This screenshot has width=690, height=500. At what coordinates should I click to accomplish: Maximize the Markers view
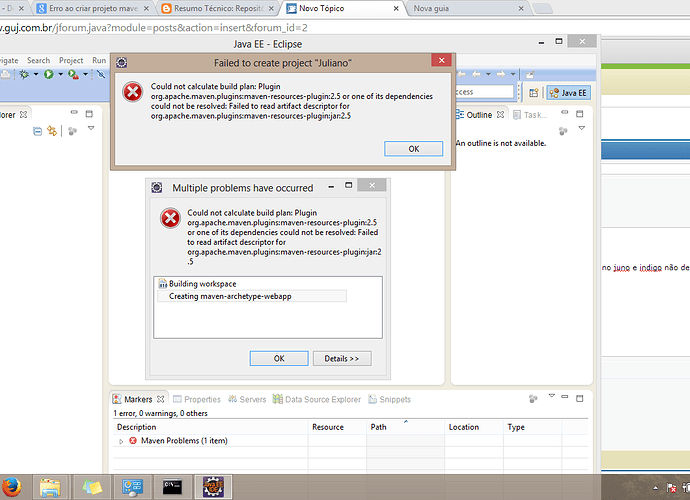(580, 398)
